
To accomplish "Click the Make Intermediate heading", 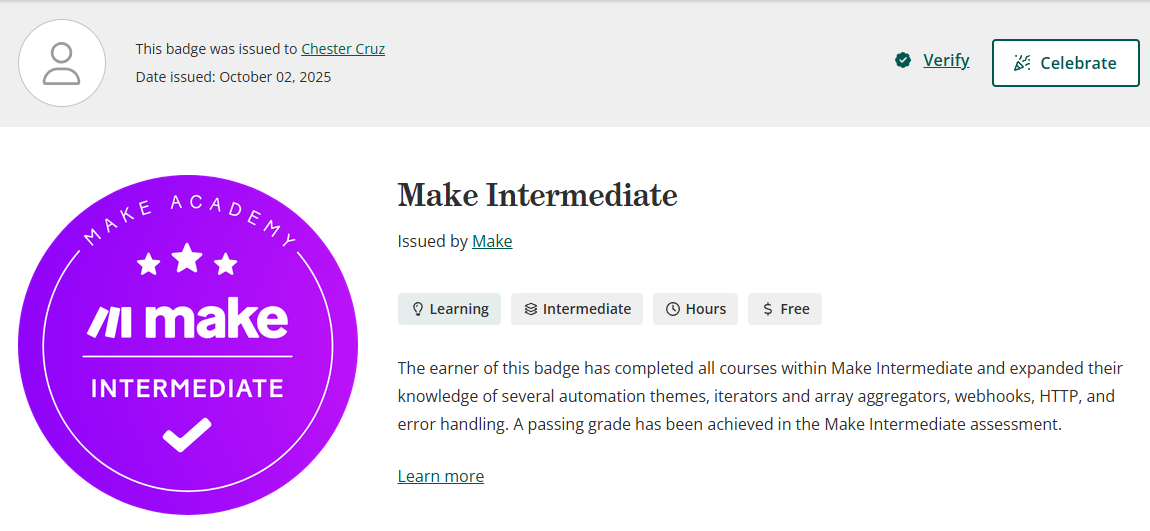I will (x=538, y=194).
